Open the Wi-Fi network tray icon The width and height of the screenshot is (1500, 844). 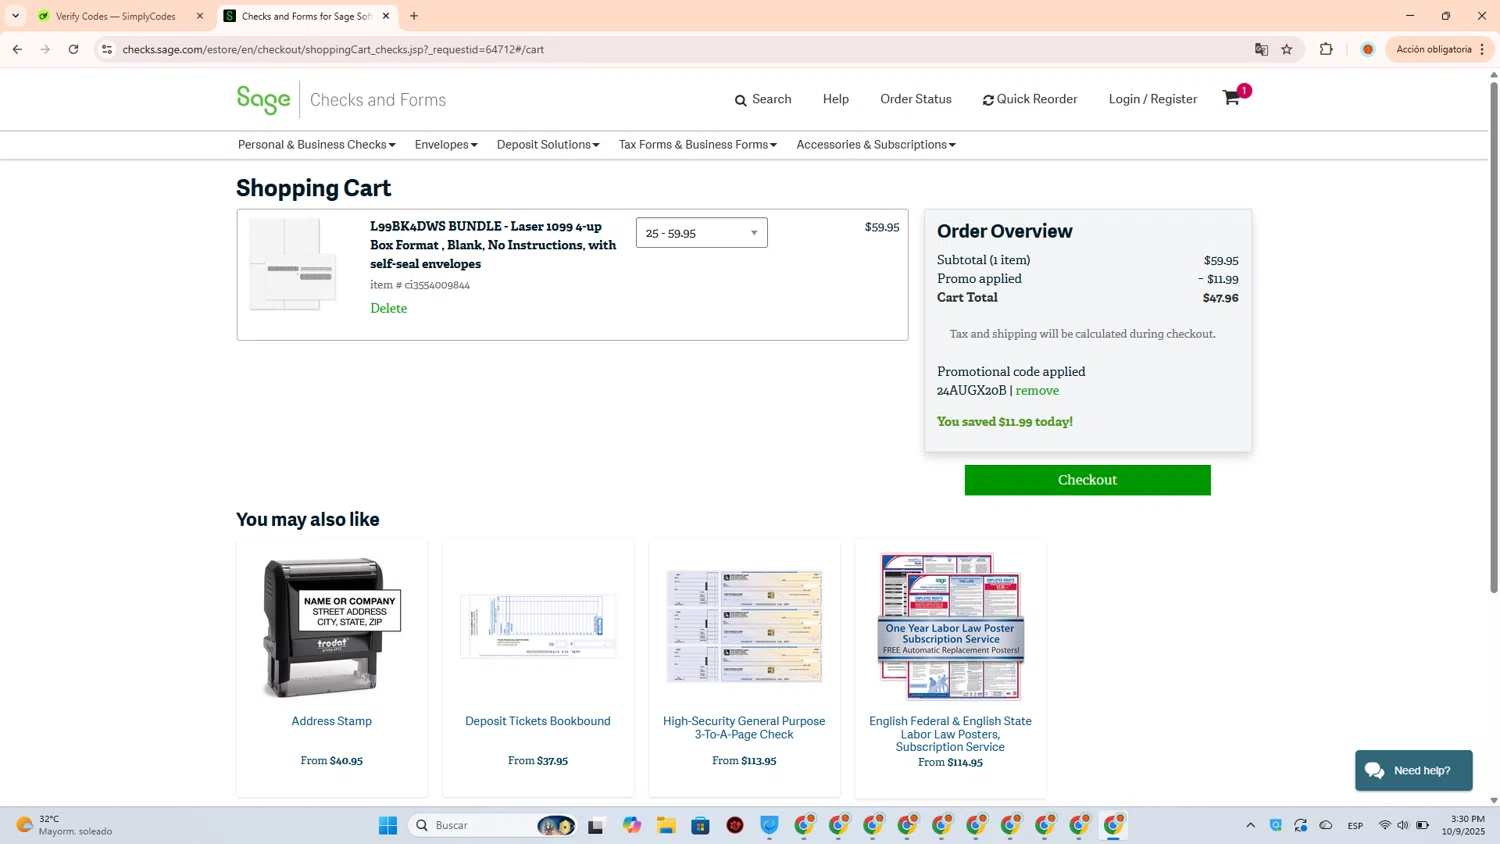click(x=1385, y=825)
